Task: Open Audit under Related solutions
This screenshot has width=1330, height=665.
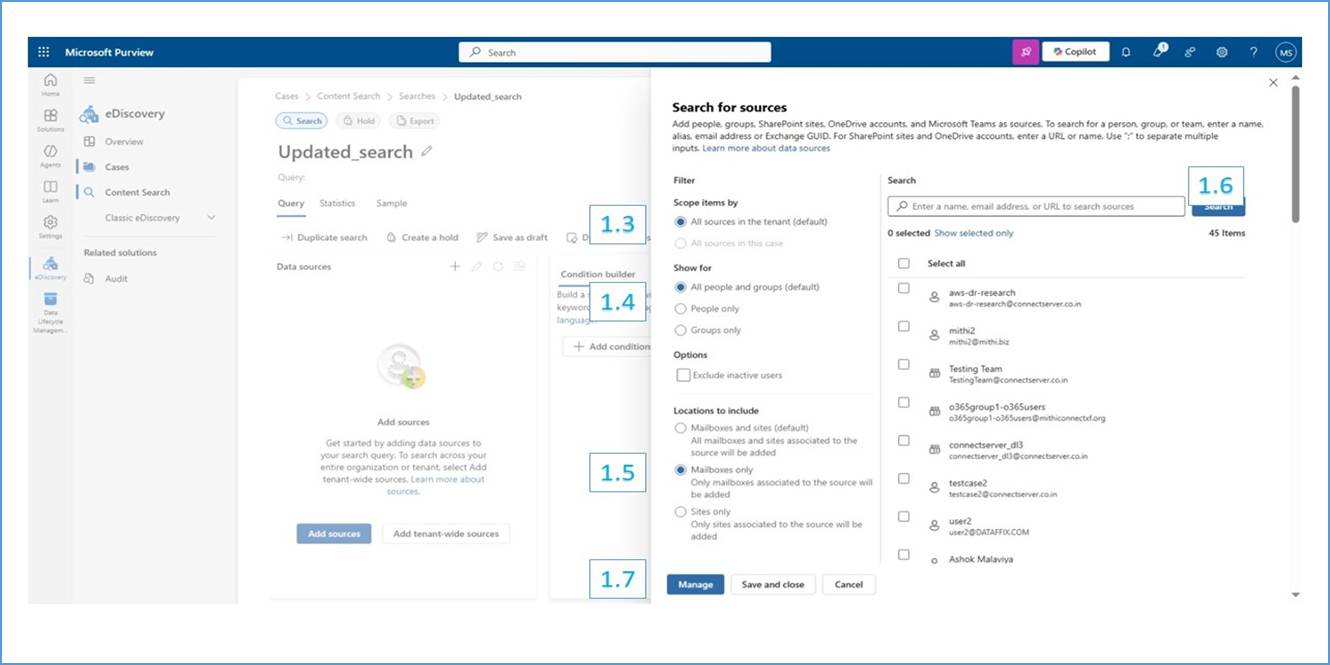Action: point(116,279)
